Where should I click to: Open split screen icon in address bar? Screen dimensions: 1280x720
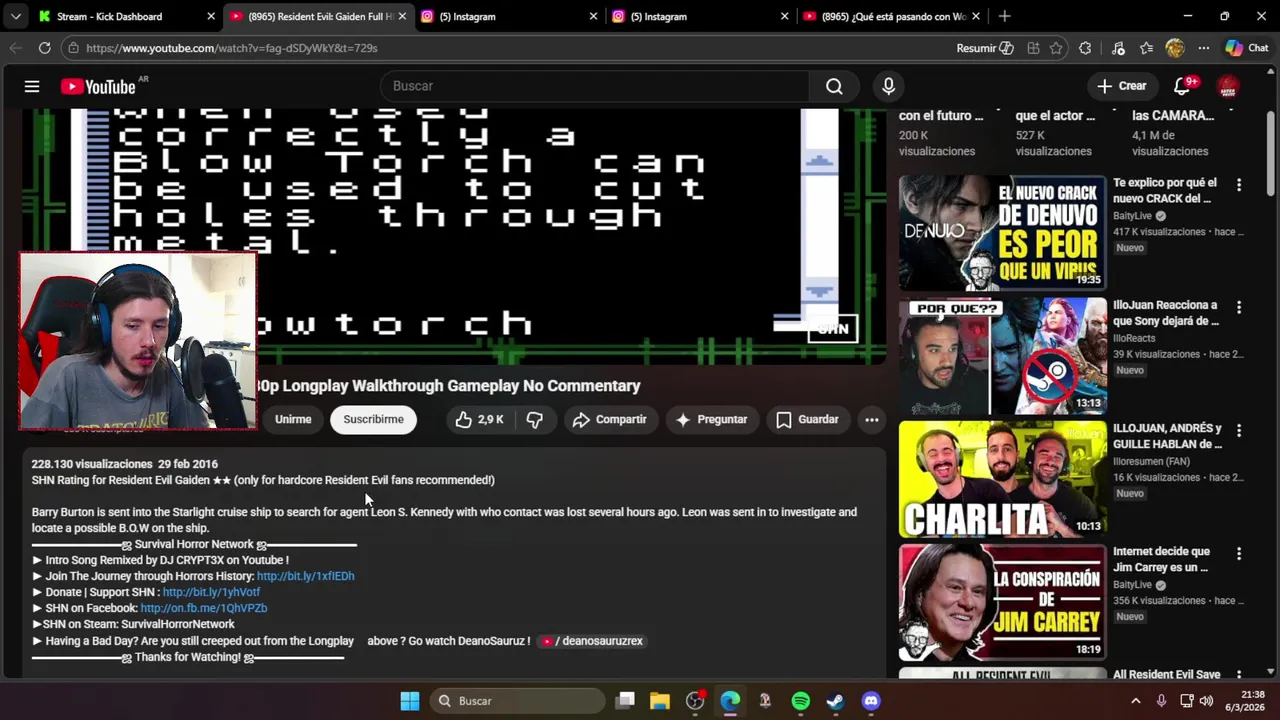(1033, 48)
